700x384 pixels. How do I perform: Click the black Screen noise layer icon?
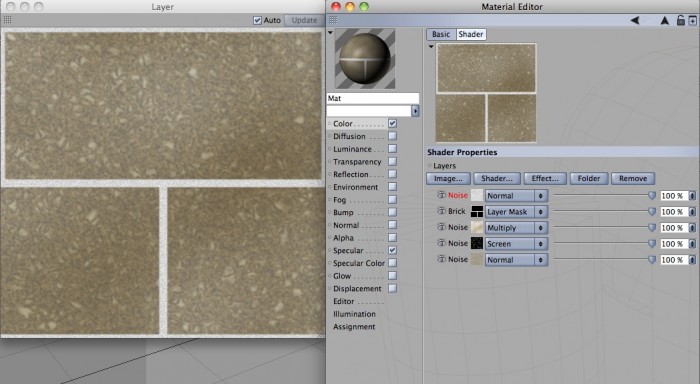click(477, 243)
